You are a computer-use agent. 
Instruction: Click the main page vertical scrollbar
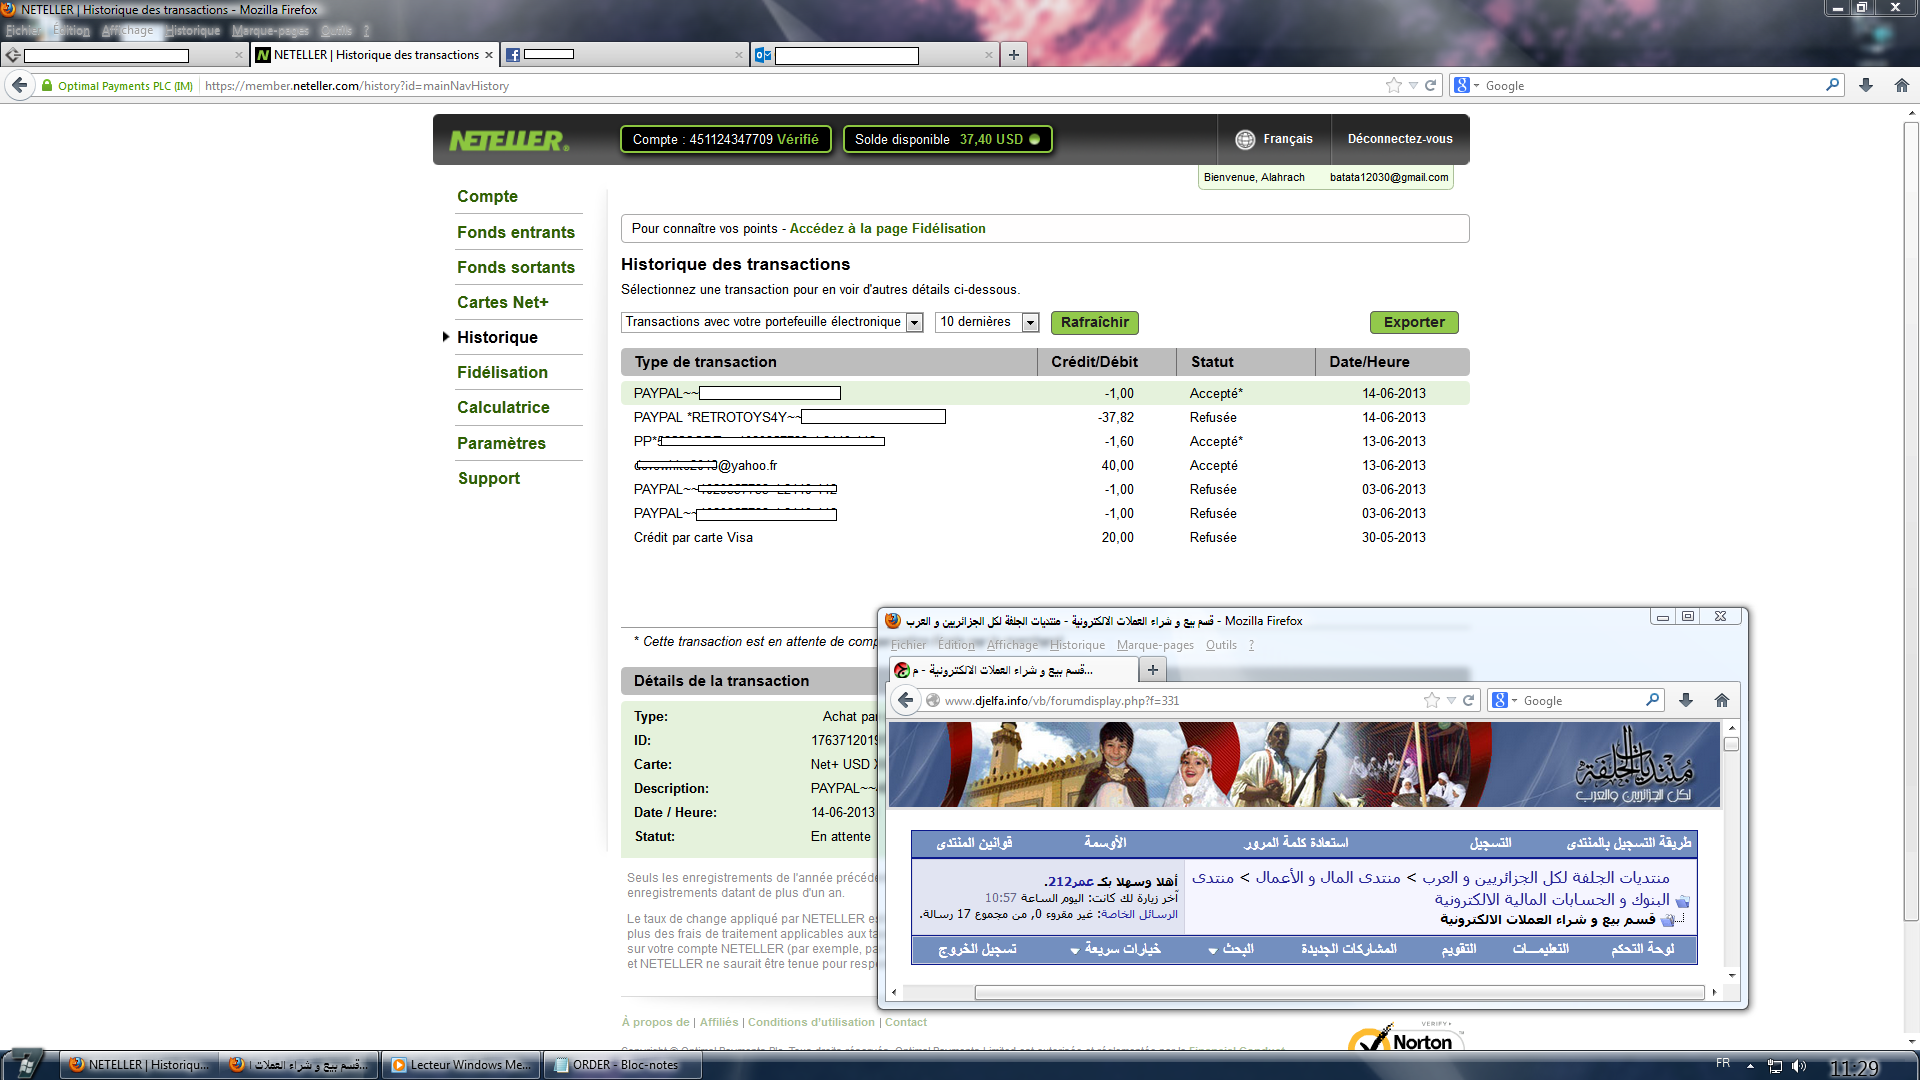pyautogui.click(x=1911, y=520)
